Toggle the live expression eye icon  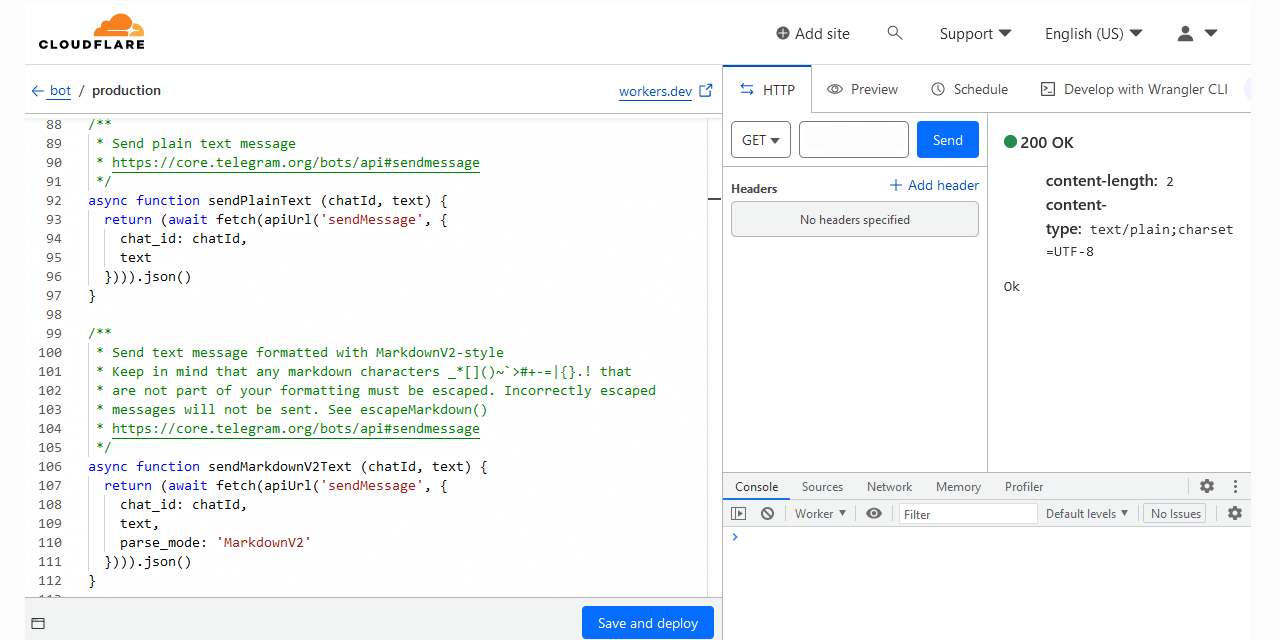click(874, 513)
